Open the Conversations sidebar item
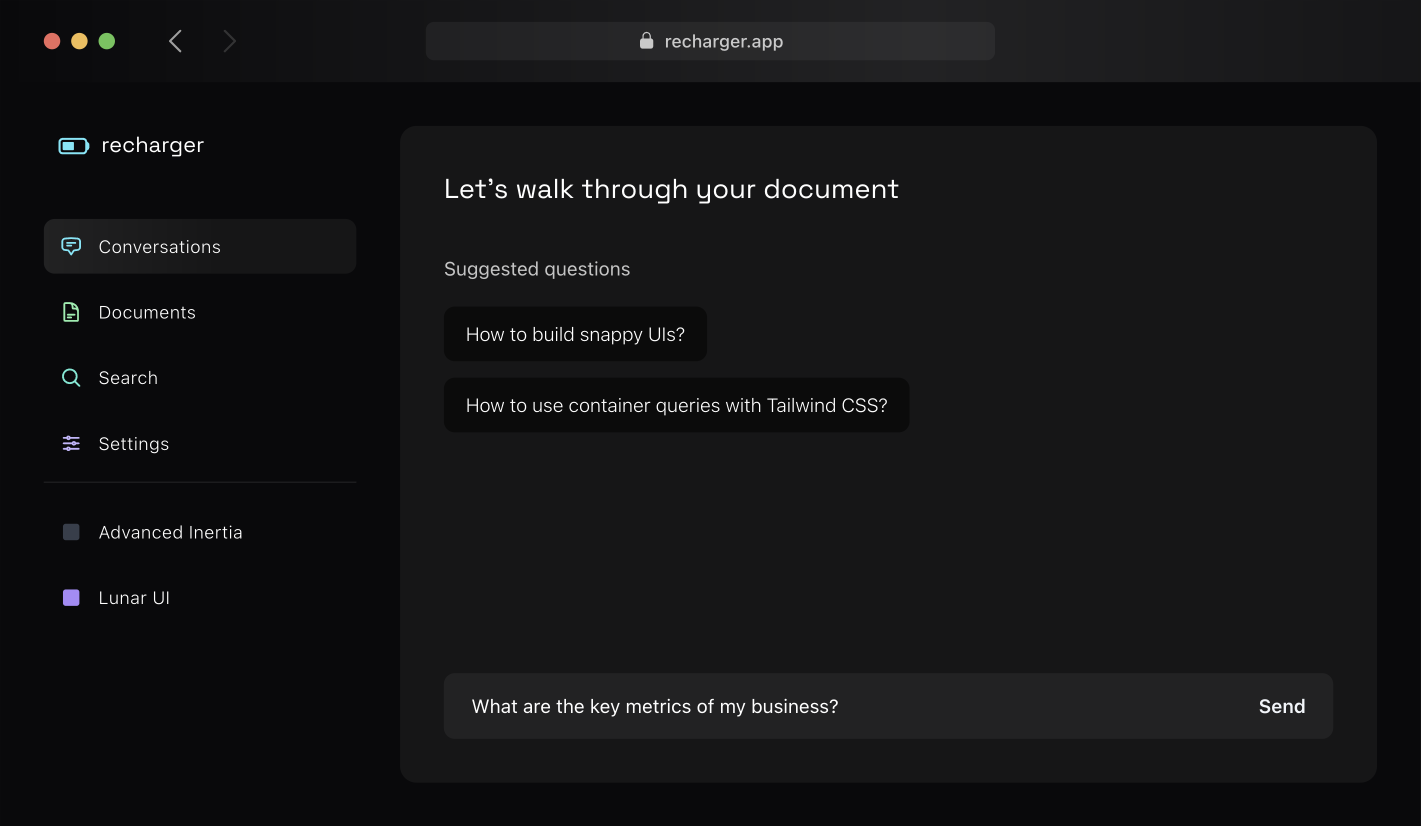Image resolution: width=1421 pixels, height=826 pixels. (160, 247)
